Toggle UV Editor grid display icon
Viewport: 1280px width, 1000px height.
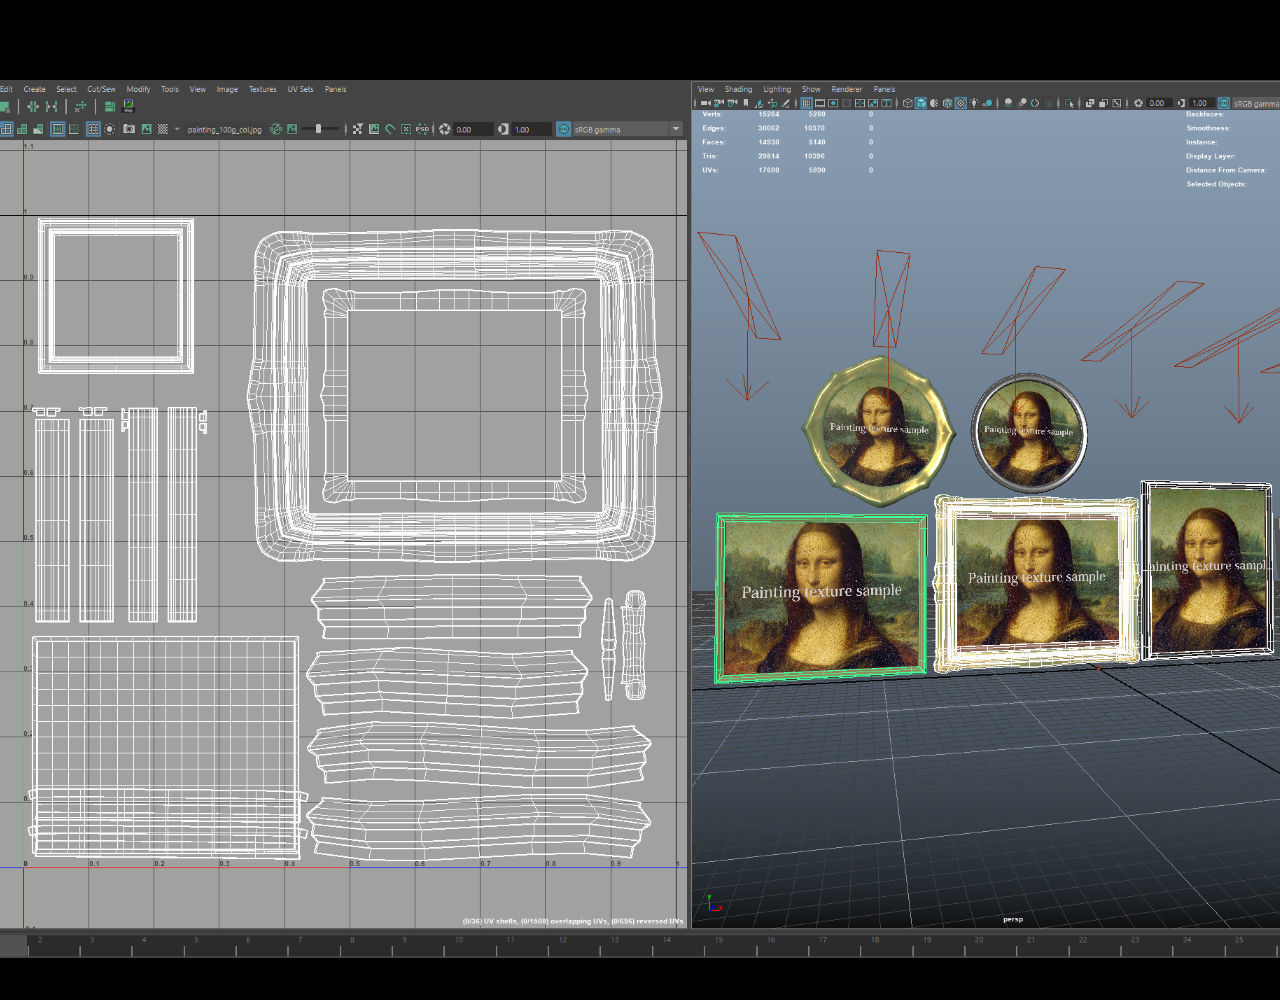point(93,129)
